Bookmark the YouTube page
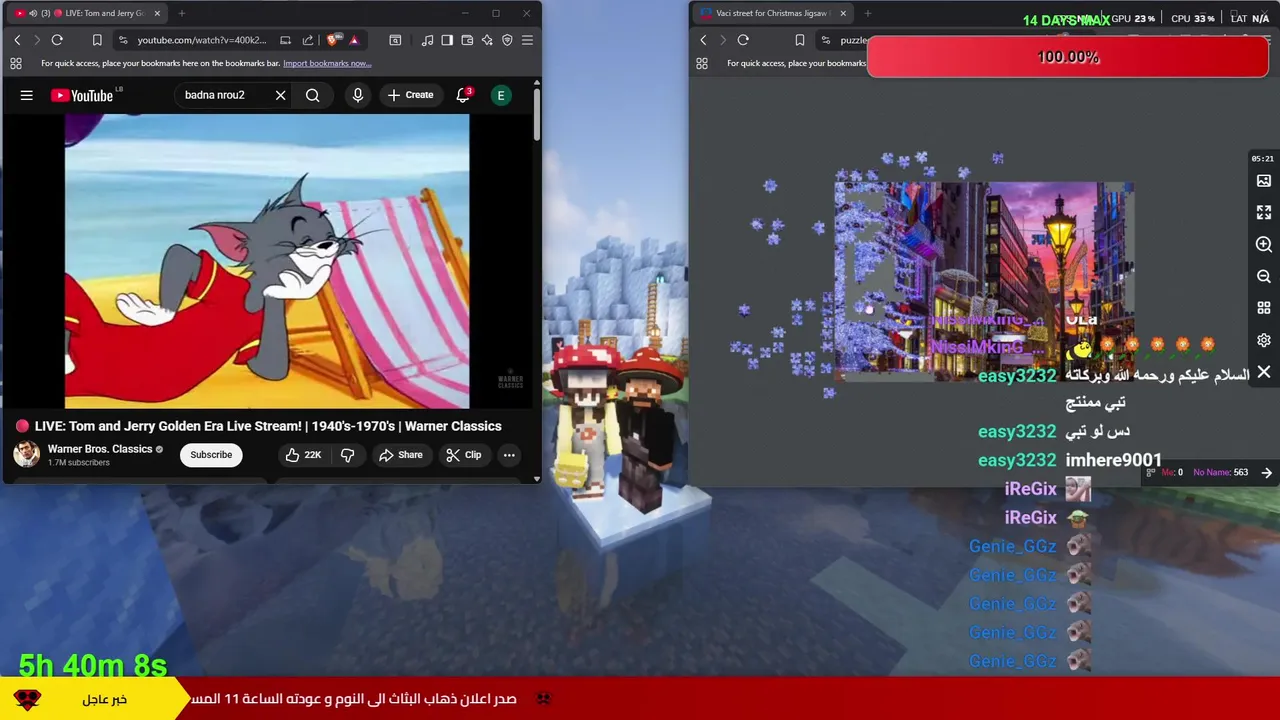This screenshot has height=720, width=1280. [97, 40]
